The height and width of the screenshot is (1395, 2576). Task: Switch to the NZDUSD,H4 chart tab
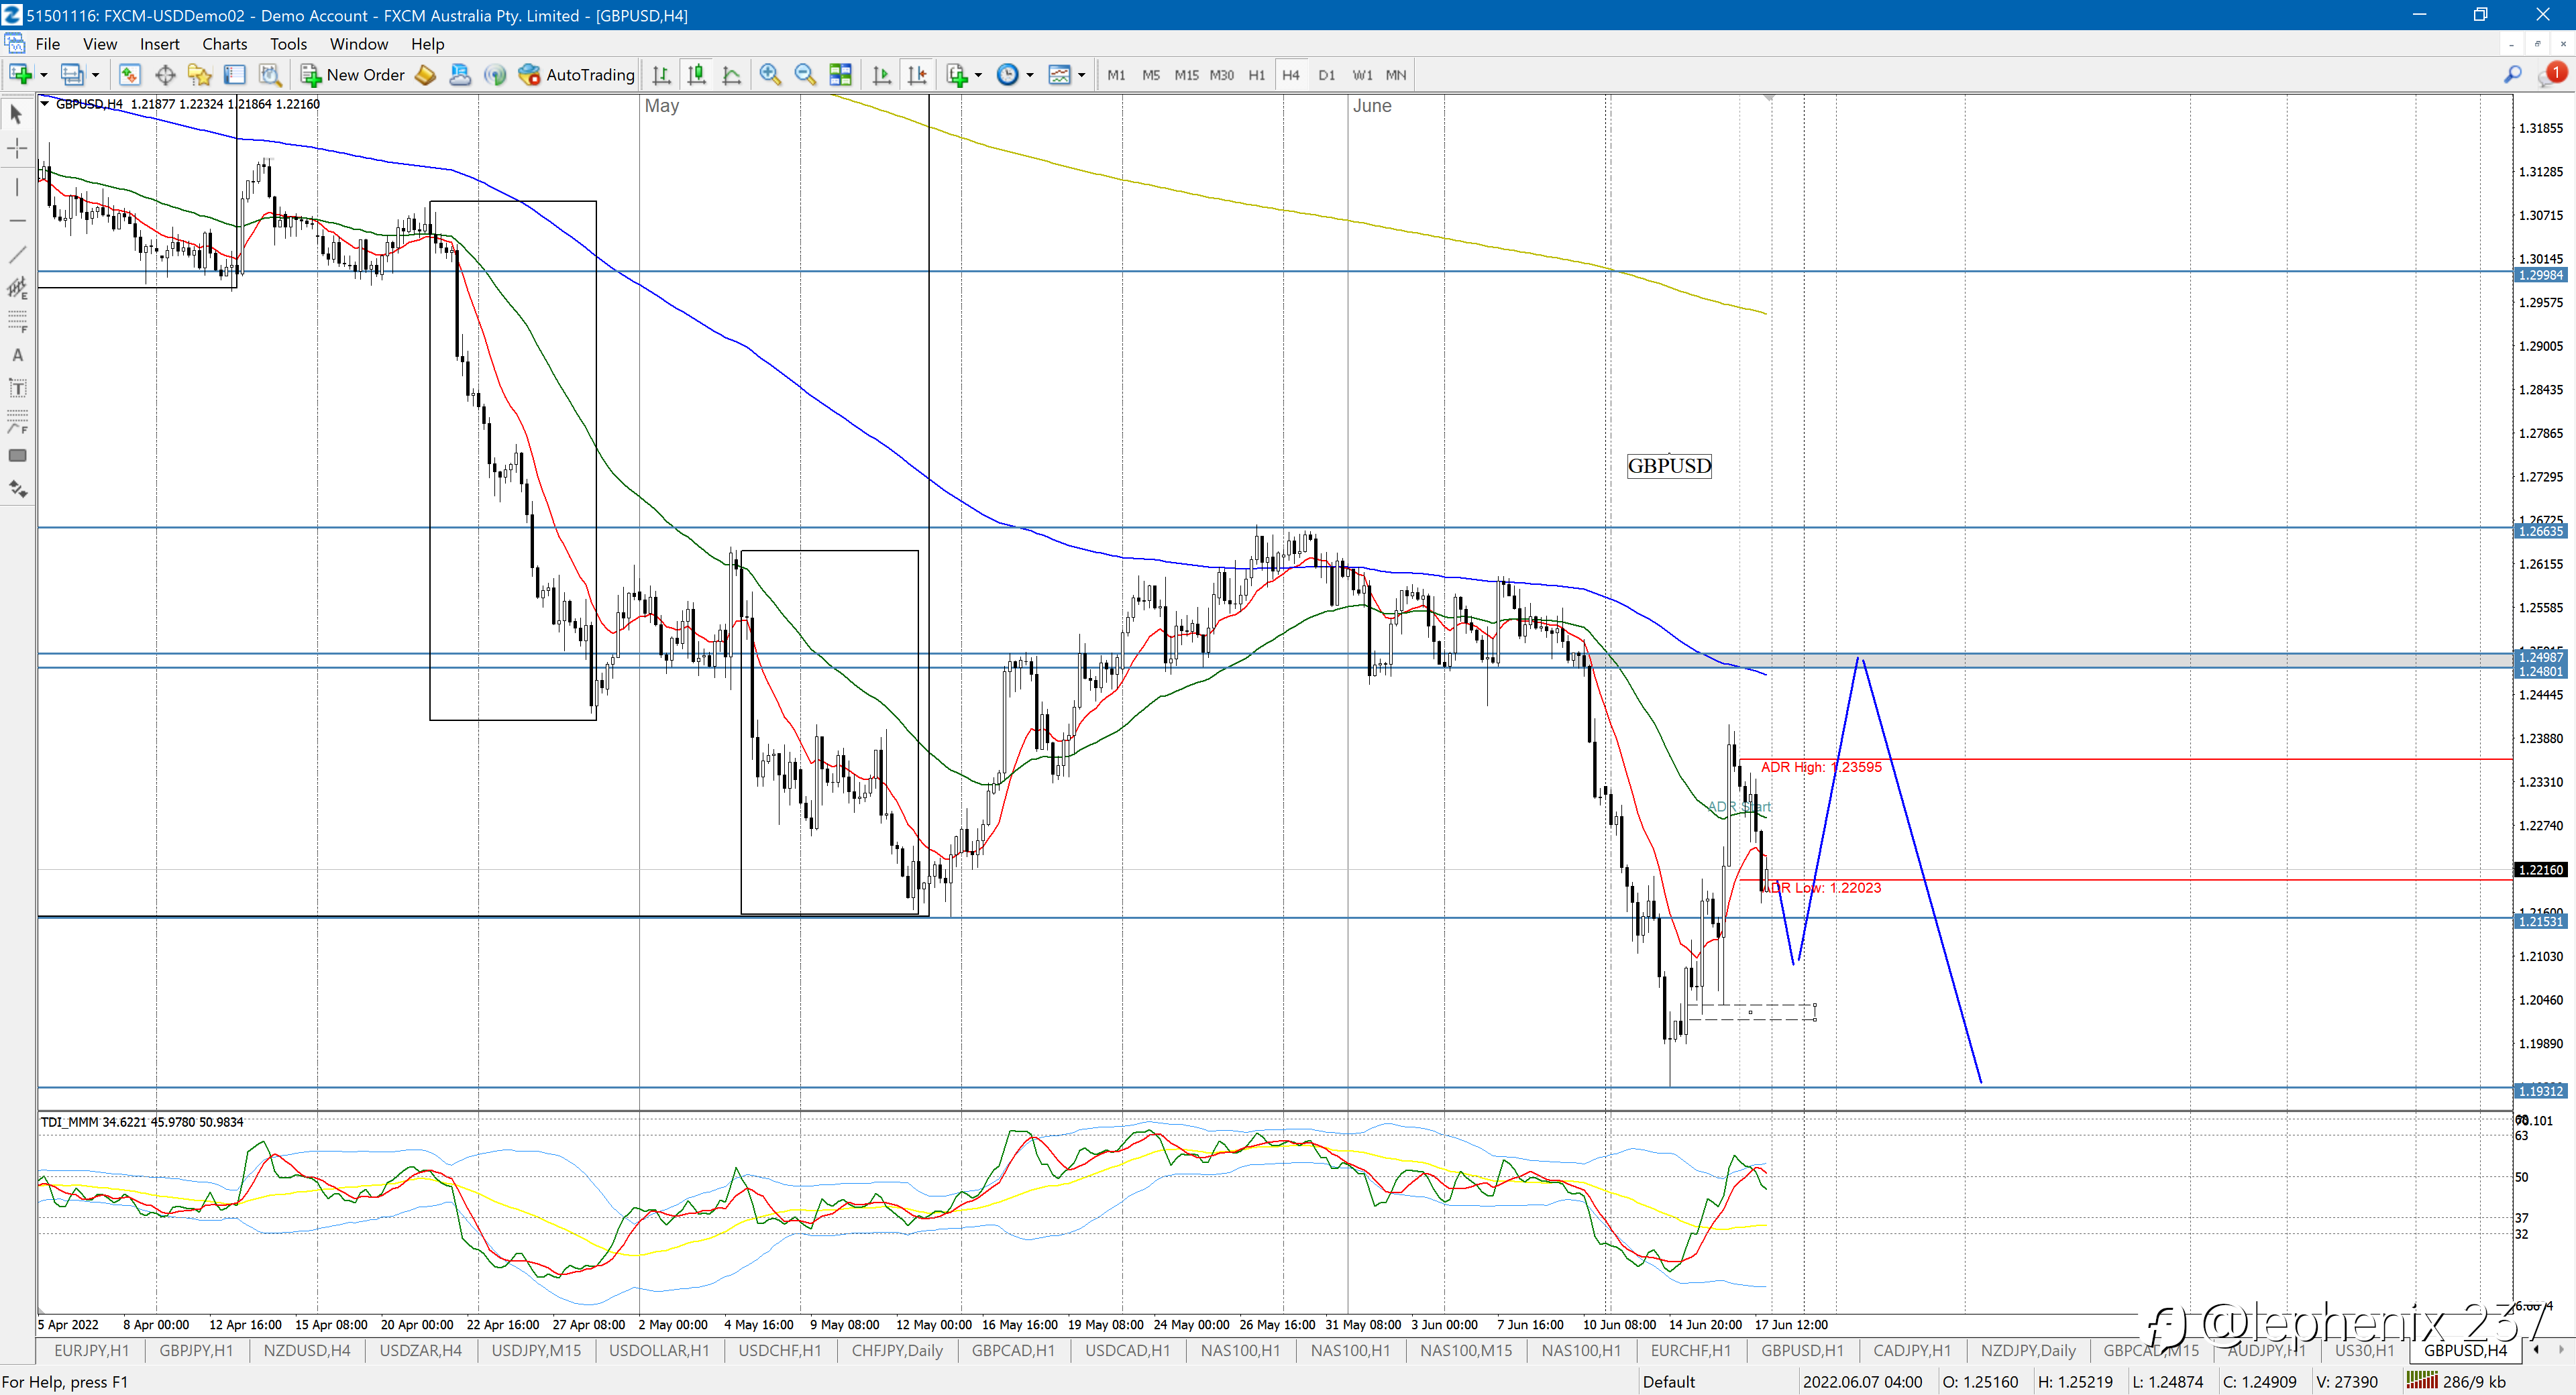click(307, 1350)
